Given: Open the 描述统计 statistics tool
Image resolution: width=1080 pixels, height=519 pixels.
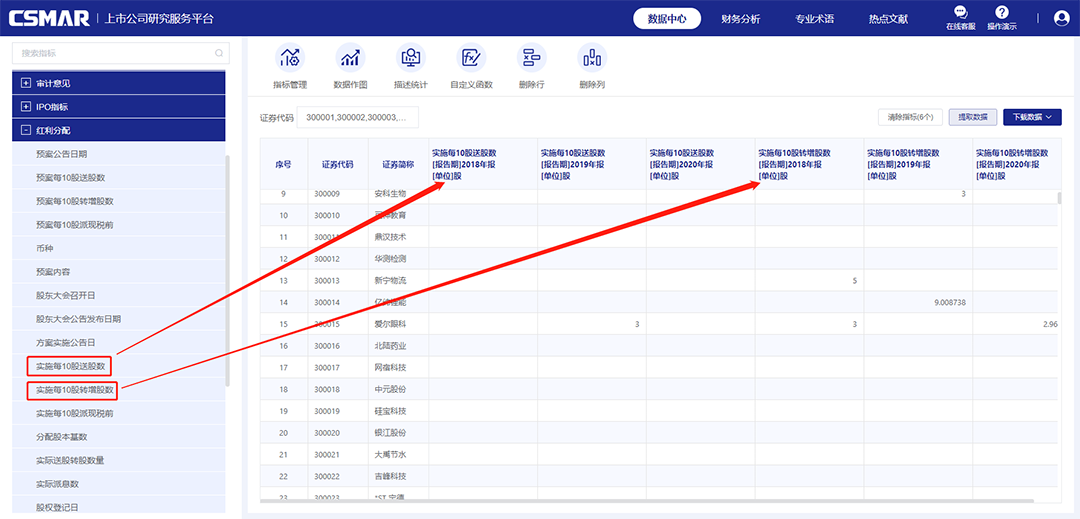Looking at the screenshot, I should (x=410, y=59).
